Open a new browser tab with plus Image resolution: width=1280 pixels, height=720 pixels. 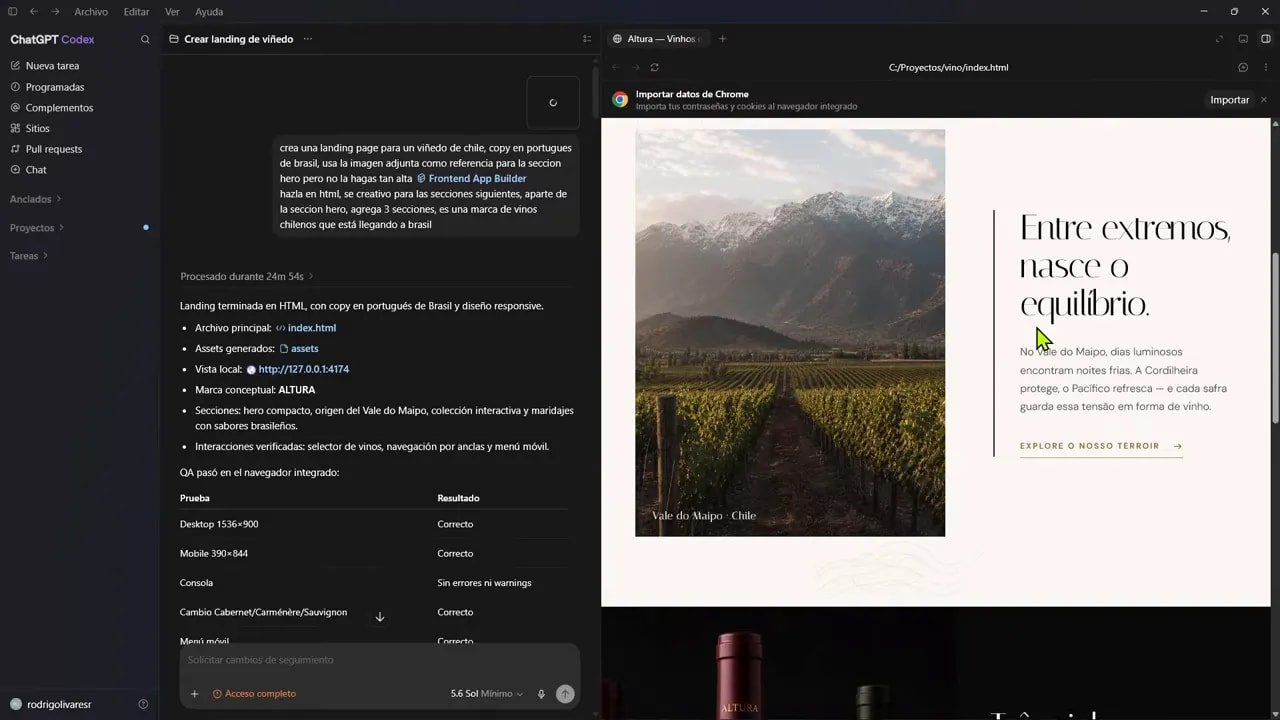click(x=722, y=39)
